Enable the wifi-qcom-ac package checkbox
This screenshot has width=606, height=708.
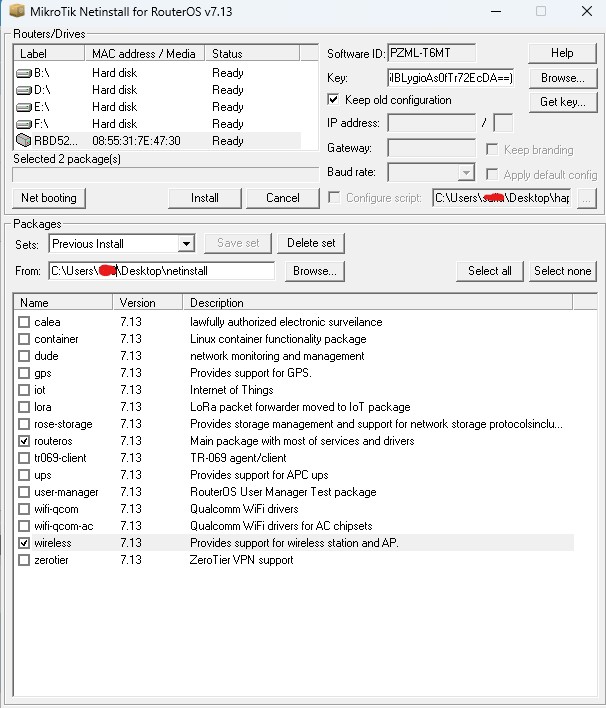pos(24,526)
